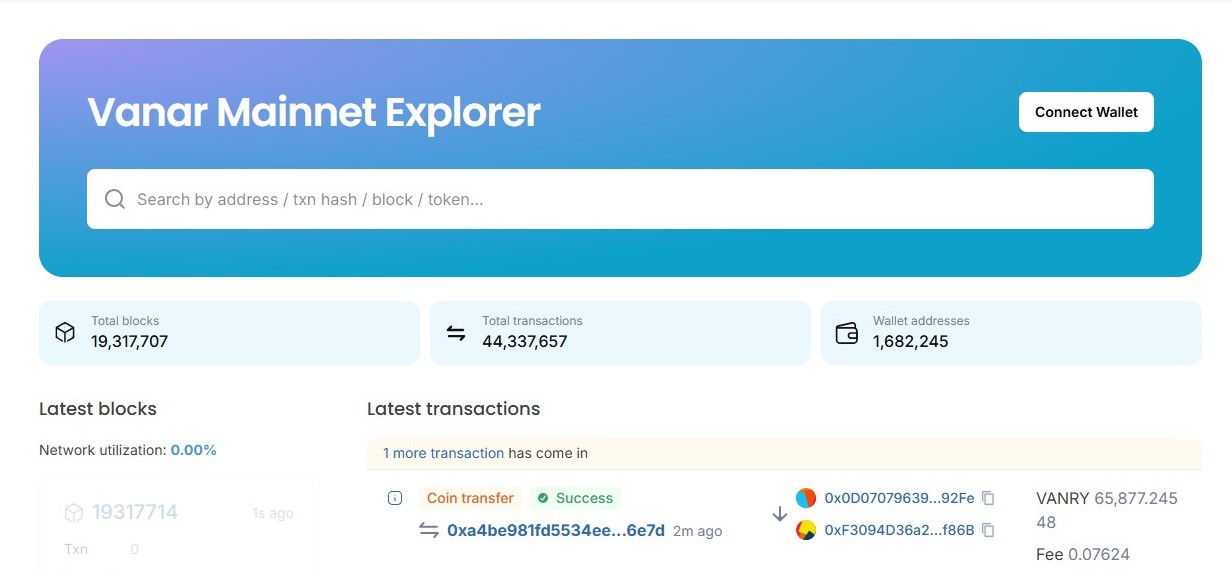Image resolution: width=1232 pixels, height=570 pixels.
Task: Click the Connect Wallet button
Action: click(x=1086, y=112)
